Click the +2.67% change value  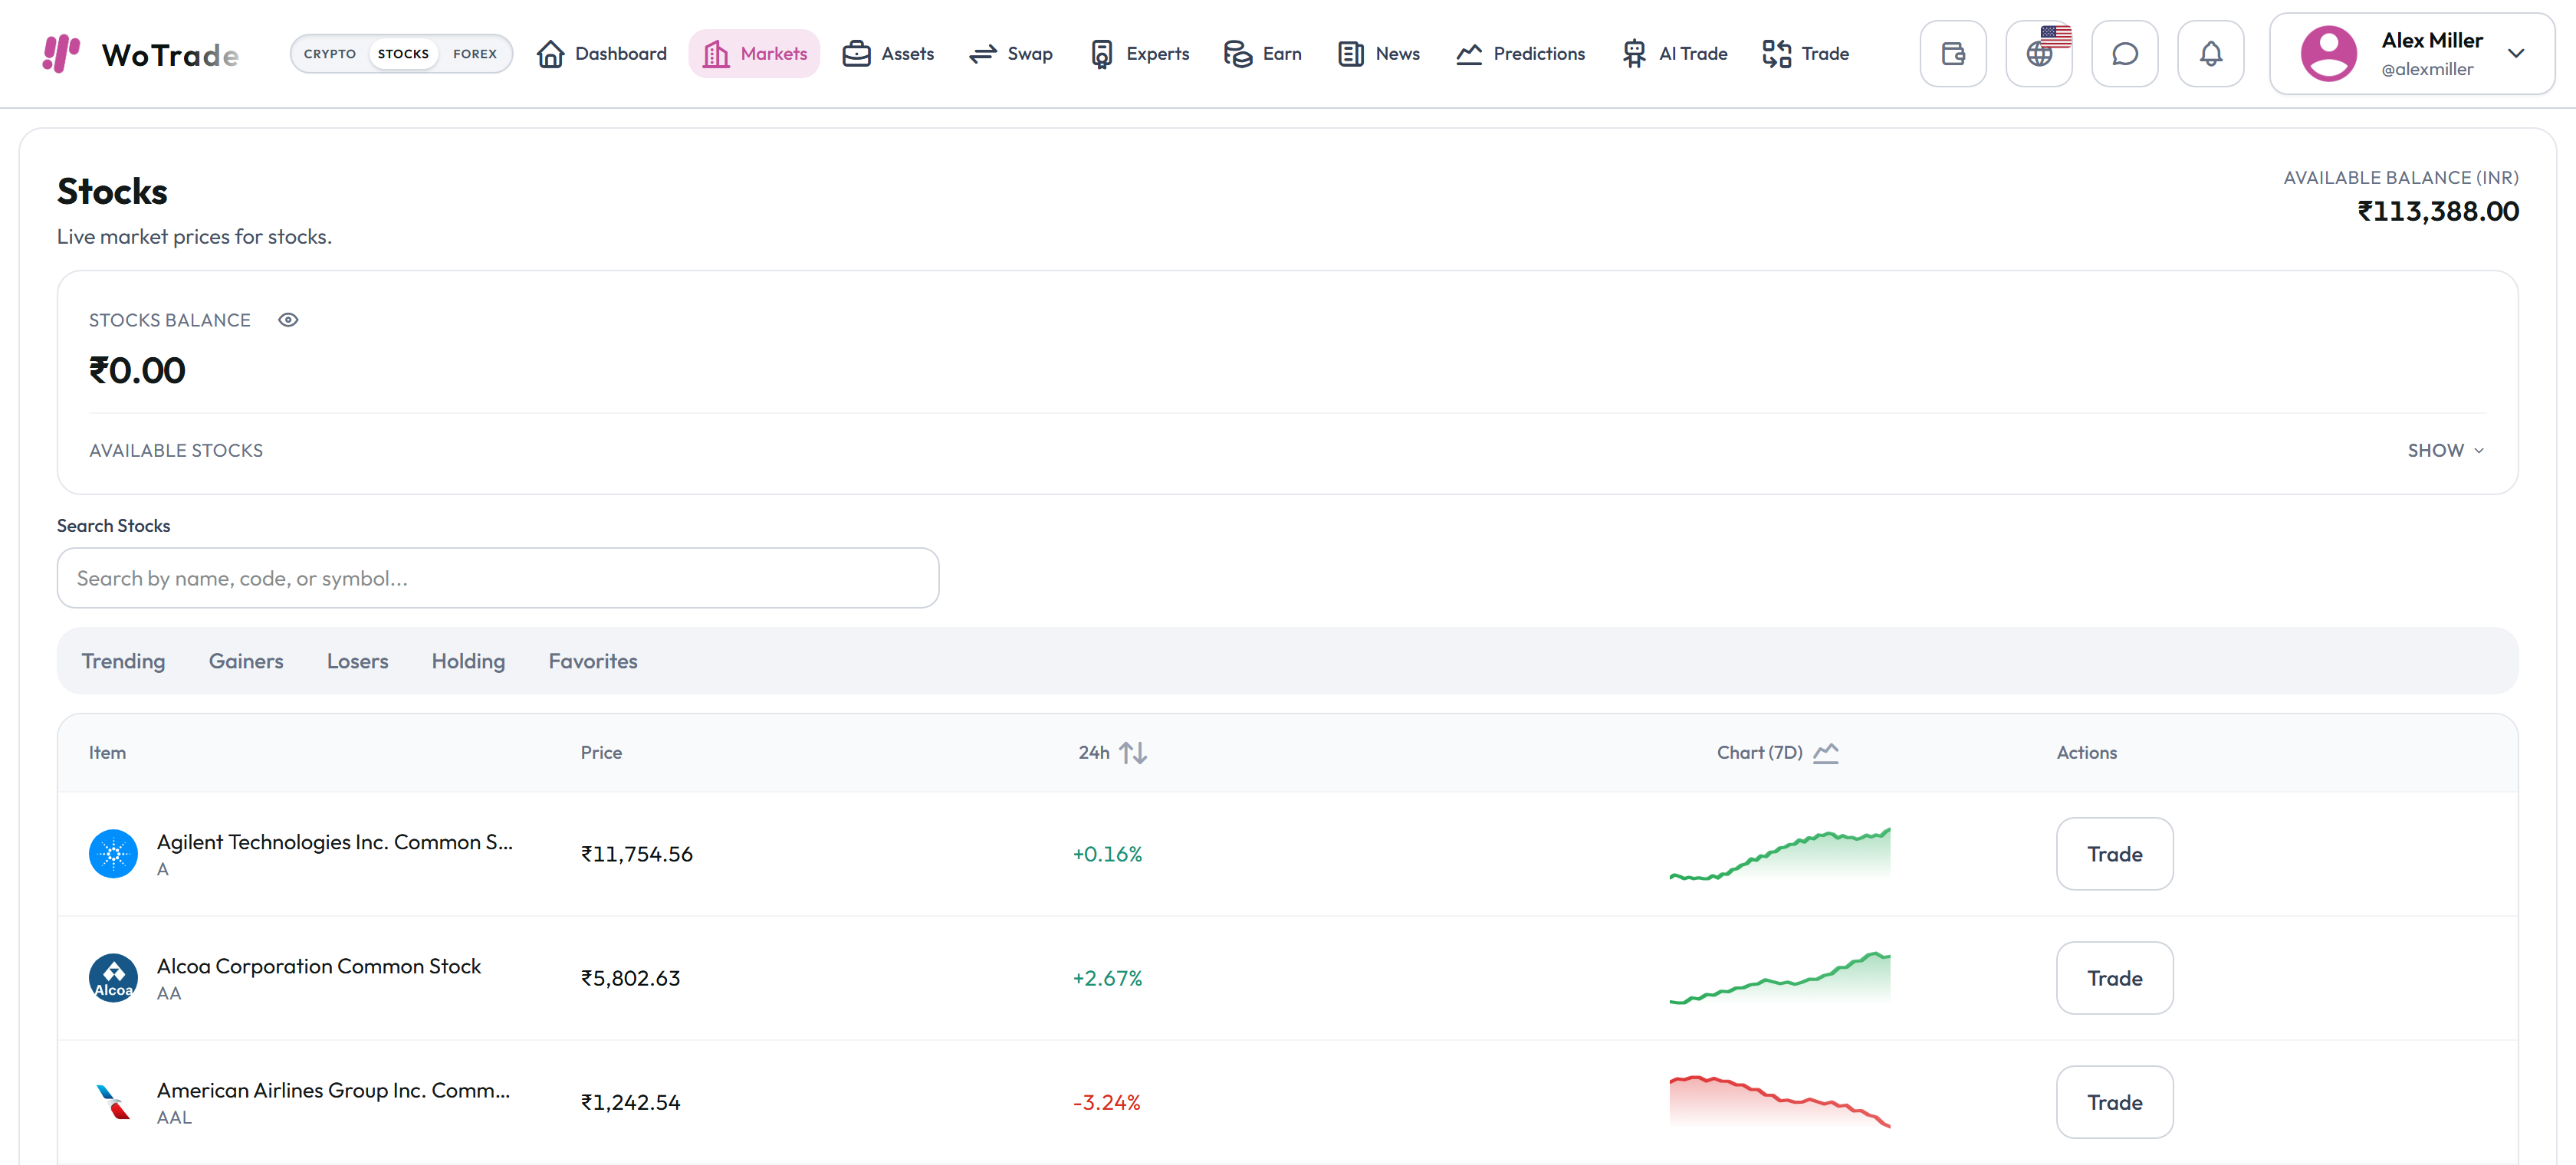[x=1107, y=978]
